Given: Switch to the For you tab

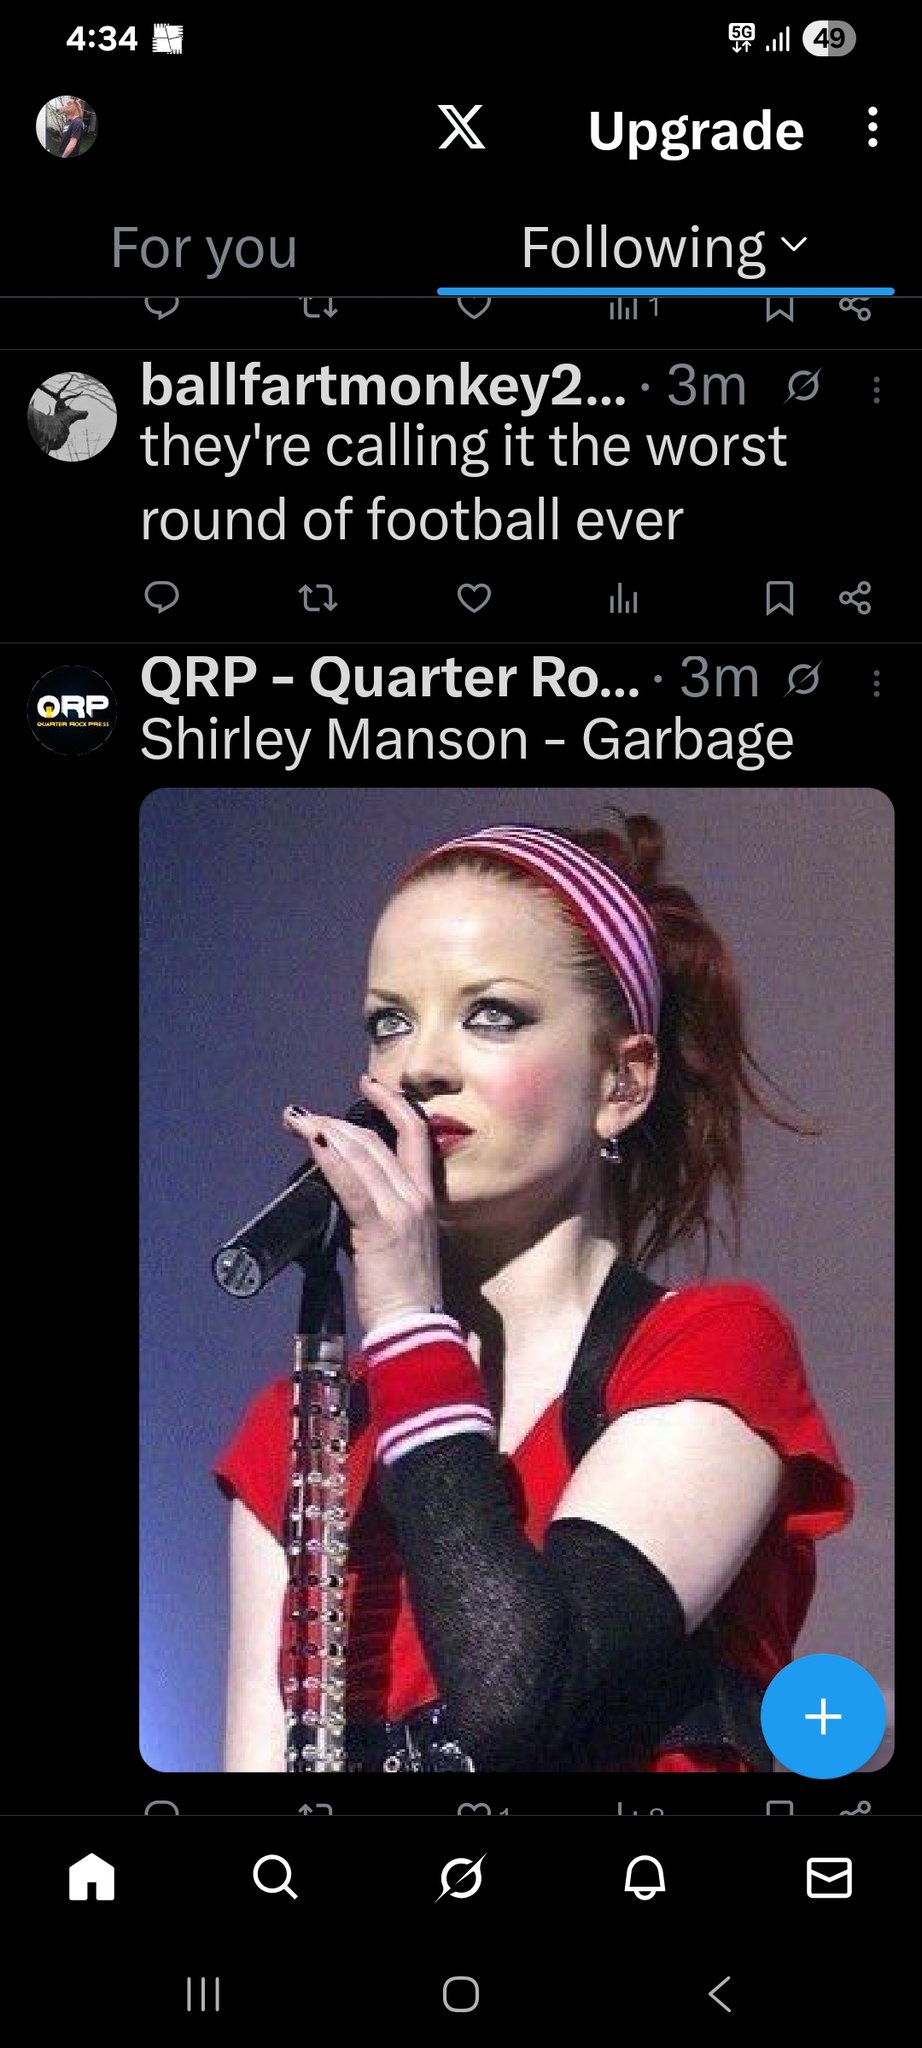Looking at the screenshot, I should pyautogui.click(x=204, y=248).
